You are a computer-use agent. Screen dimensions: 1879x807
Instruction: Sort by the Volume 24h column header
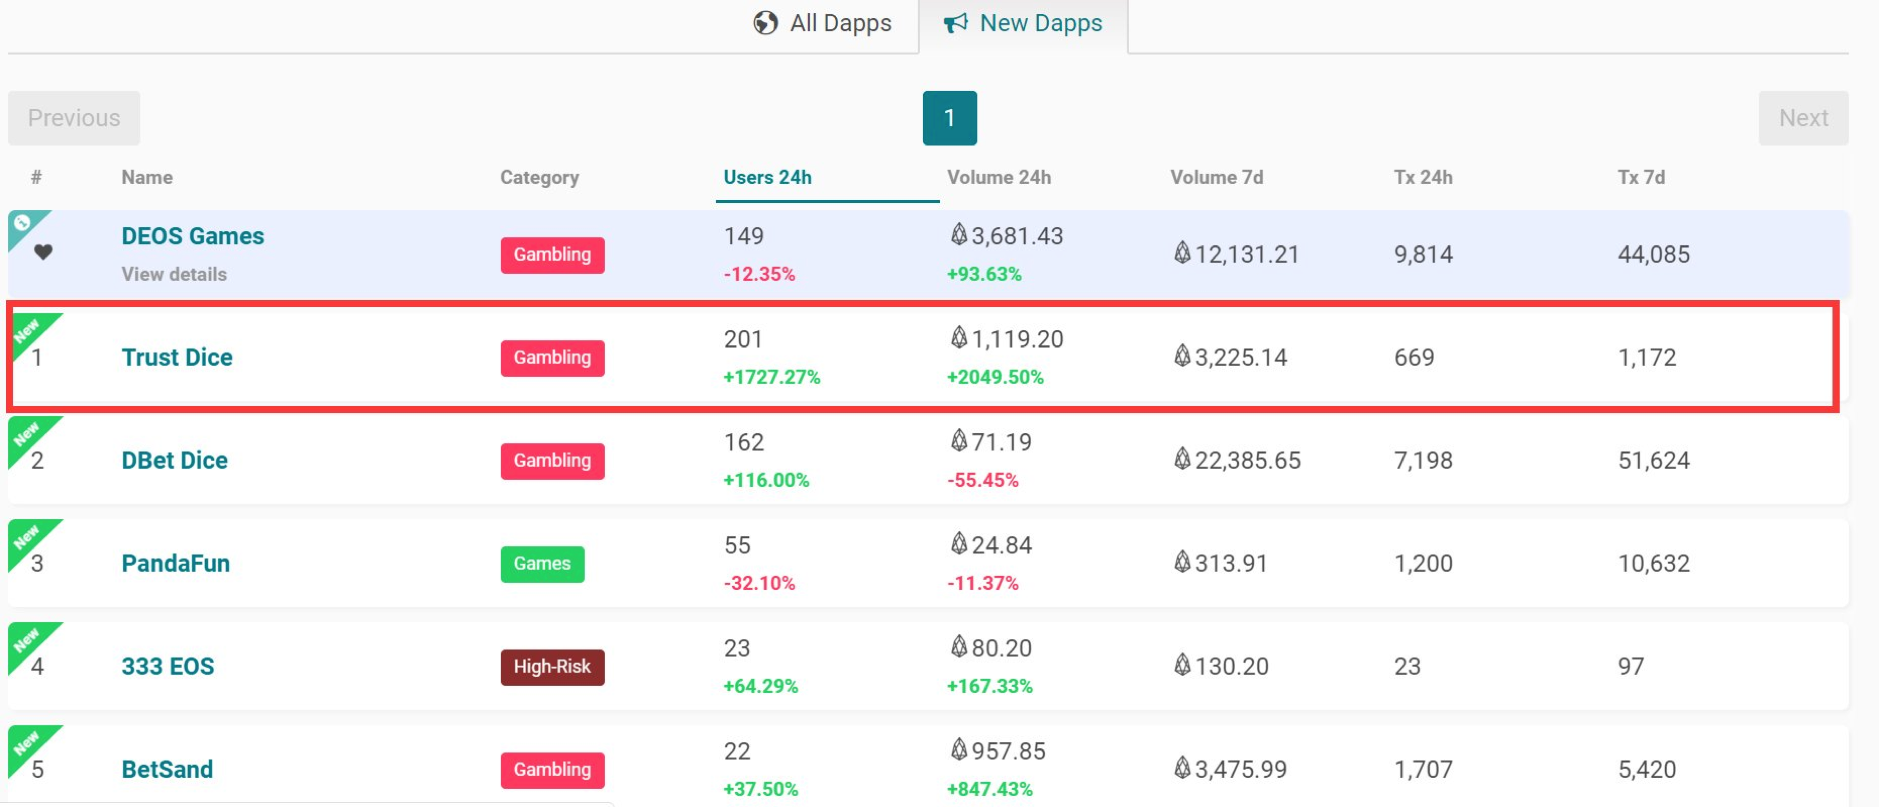tap(999, 177)
